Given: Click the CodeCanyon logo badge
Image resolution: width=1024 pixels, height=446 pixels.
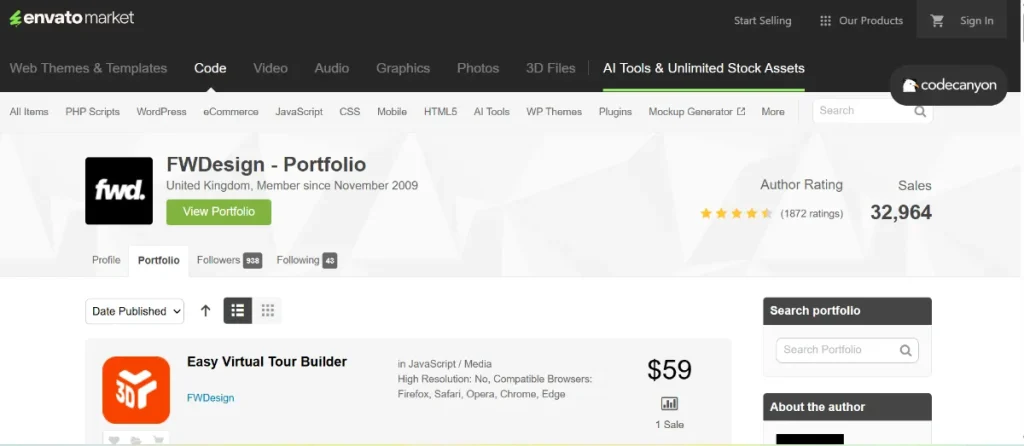Looking at the screenshot, I should tap(949, 86).
